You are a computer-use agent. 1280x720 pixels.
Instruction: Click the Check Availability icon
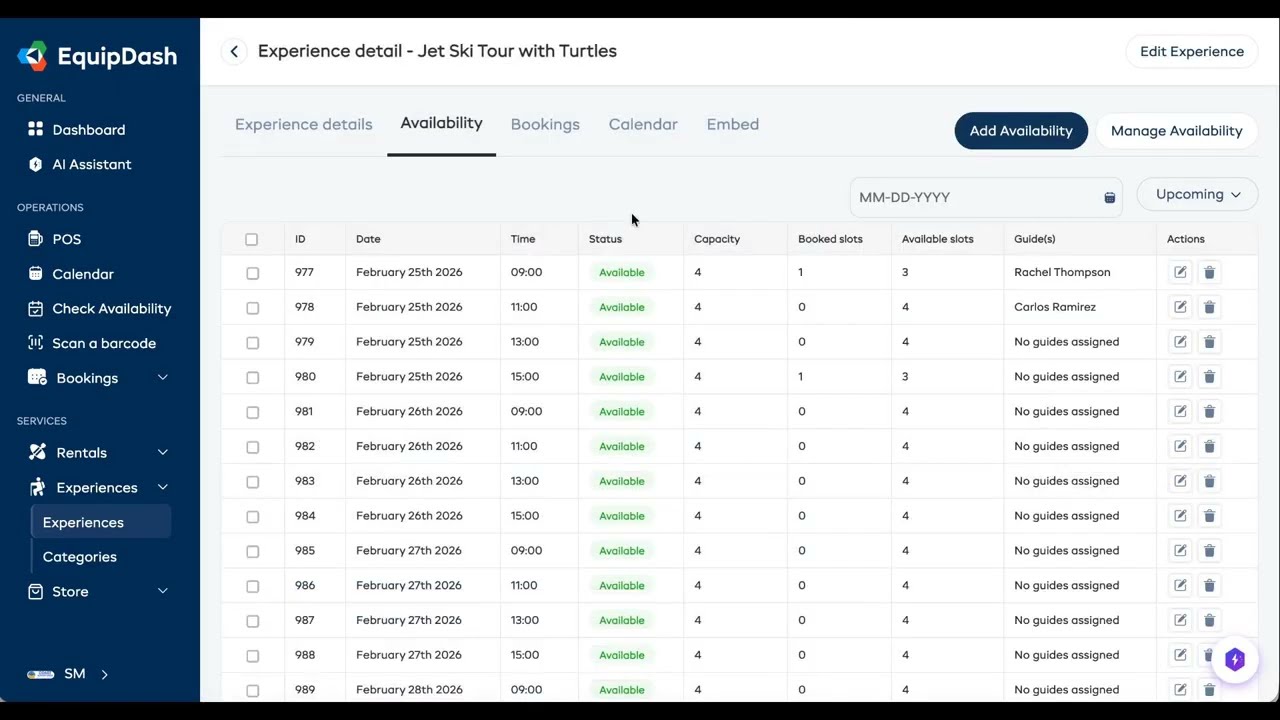pos(36,309)
